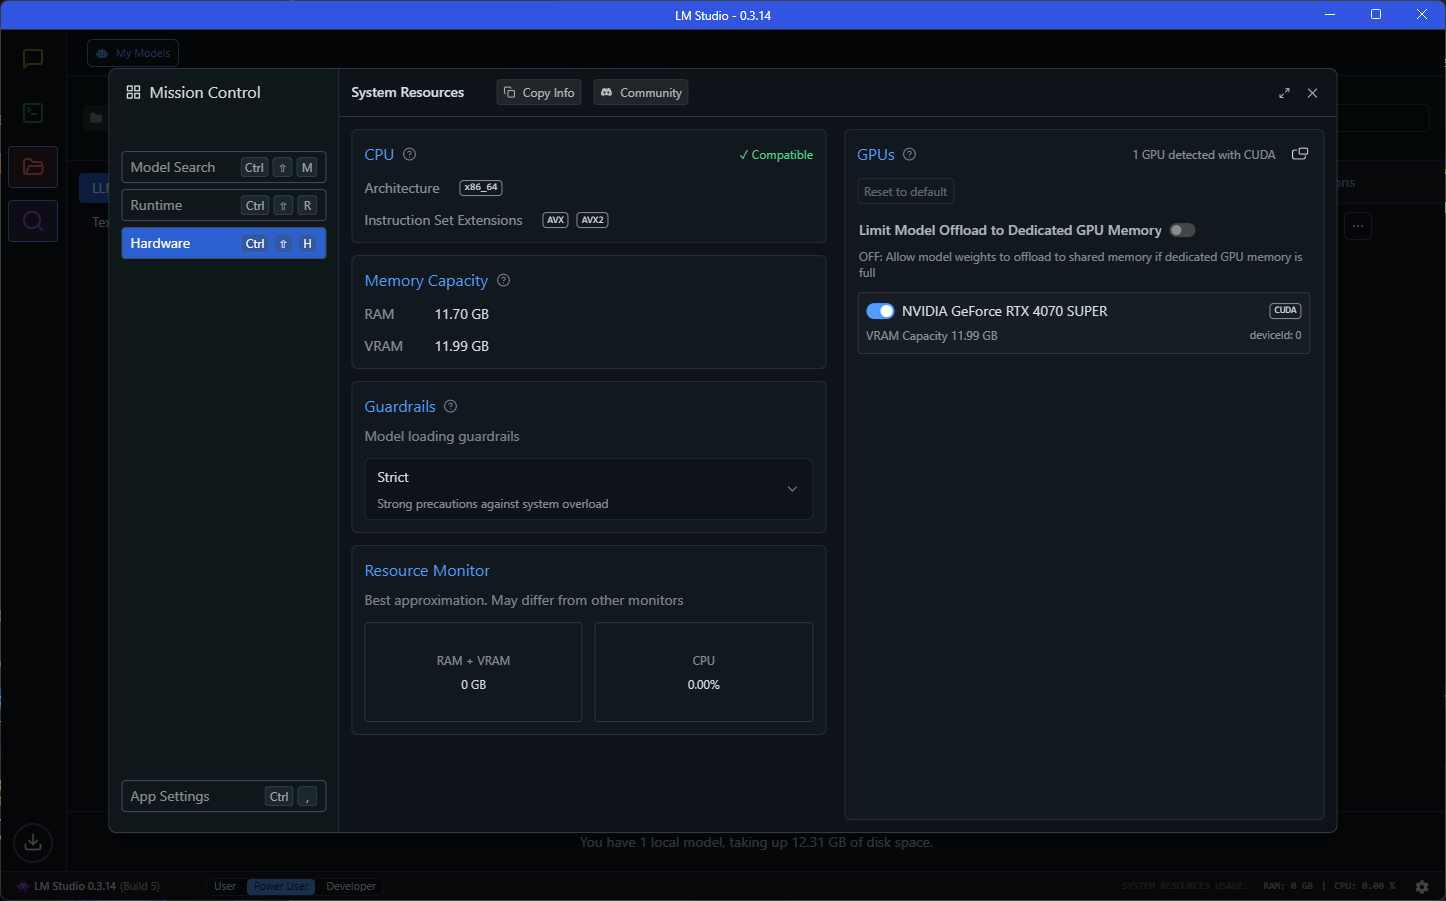Click the settings gear in status bar
This screenshot has height=901, width=1446.
(x=1422, y=886)
